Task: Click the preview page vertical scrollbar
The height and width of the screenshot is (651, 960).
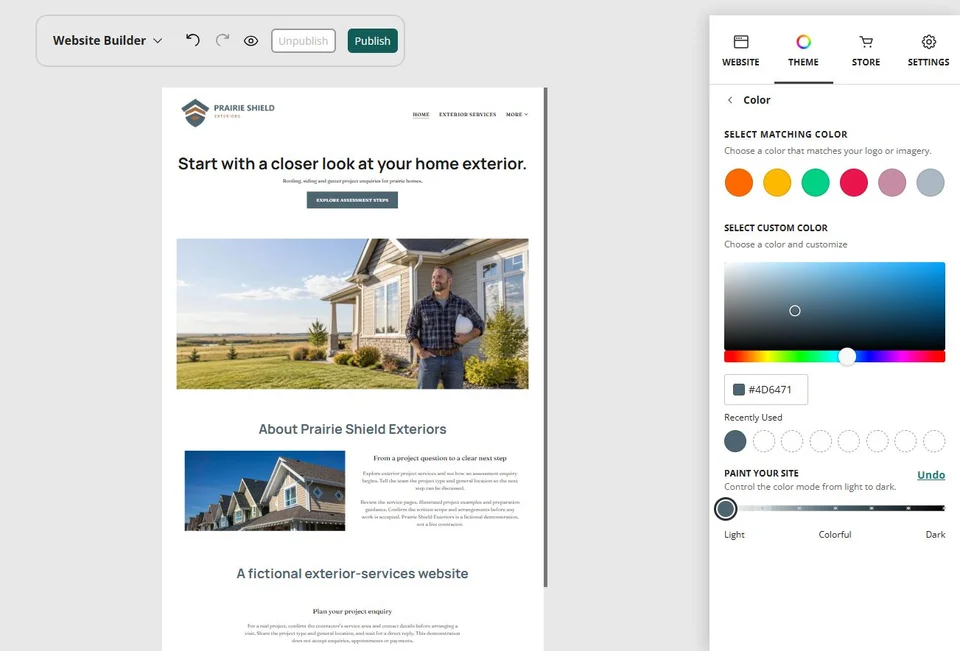Action: coord(546,337)
